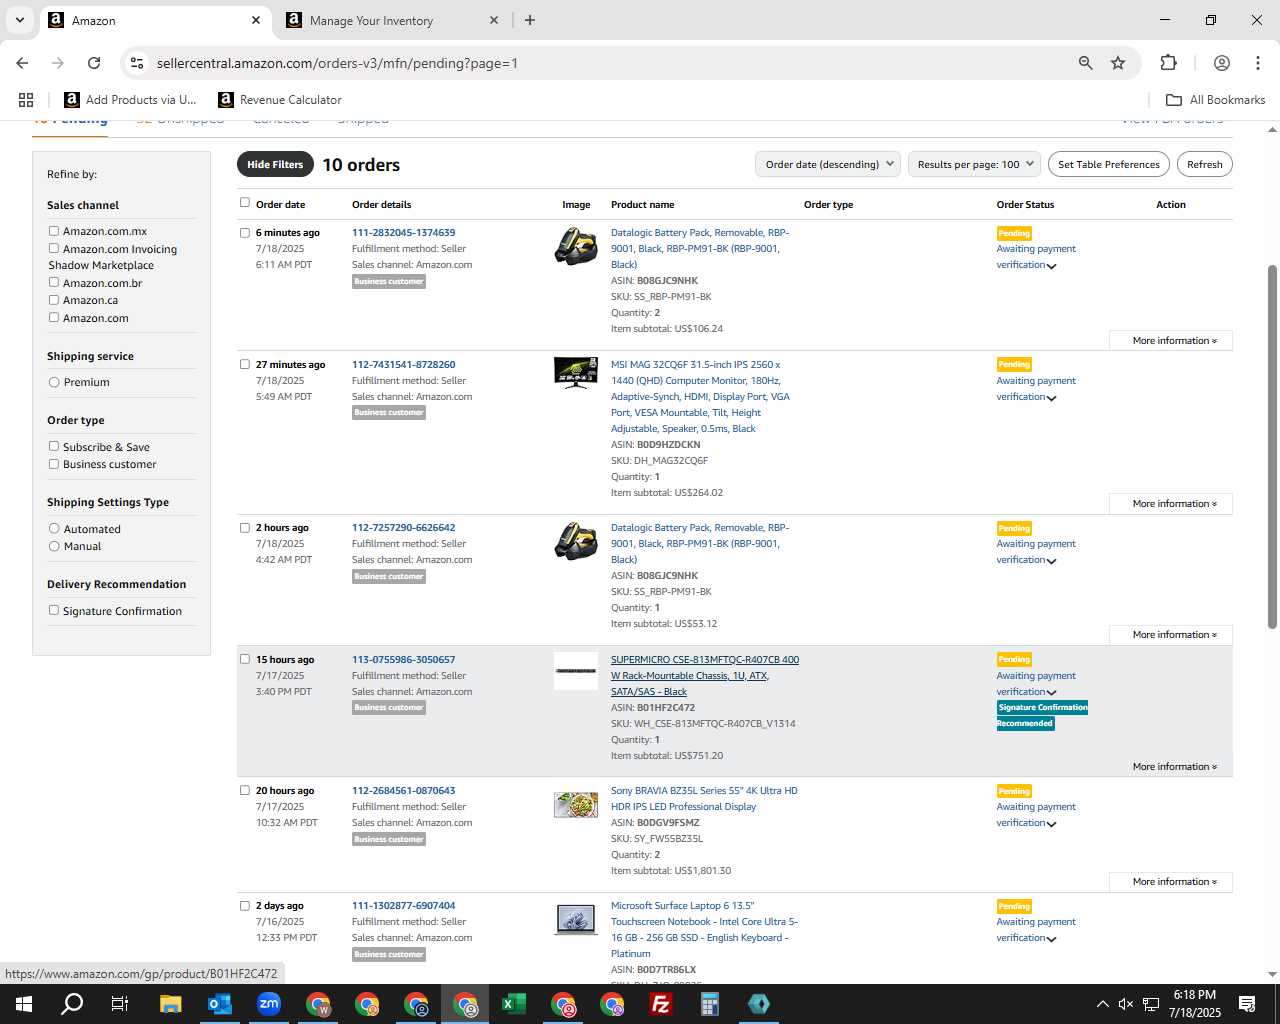Open Sony BRAVIA BZ35L product link
Viewport: 1280px width, 1024px height.
704,798
